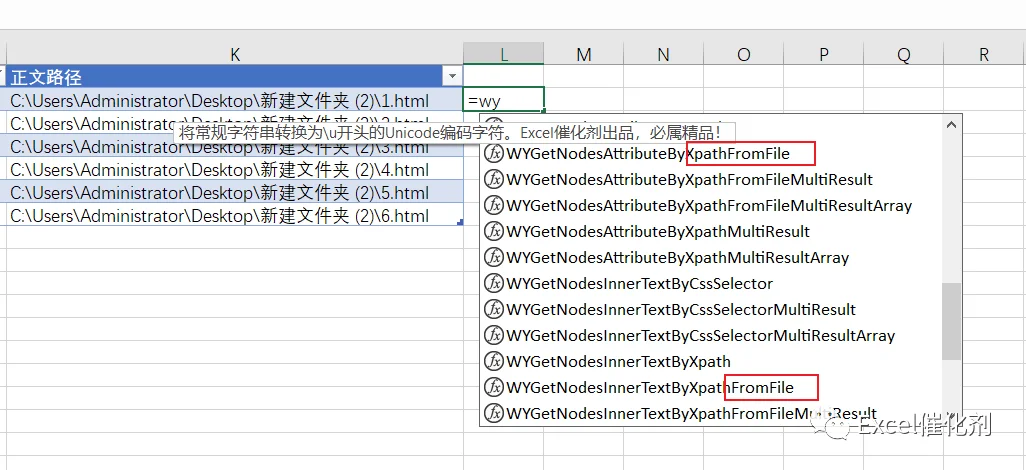Click fx icon of WYGetNodesInnerTextByCssSelectorMultiResultArray
This screenshot has height=470, width=1026.
coord(494,336)
